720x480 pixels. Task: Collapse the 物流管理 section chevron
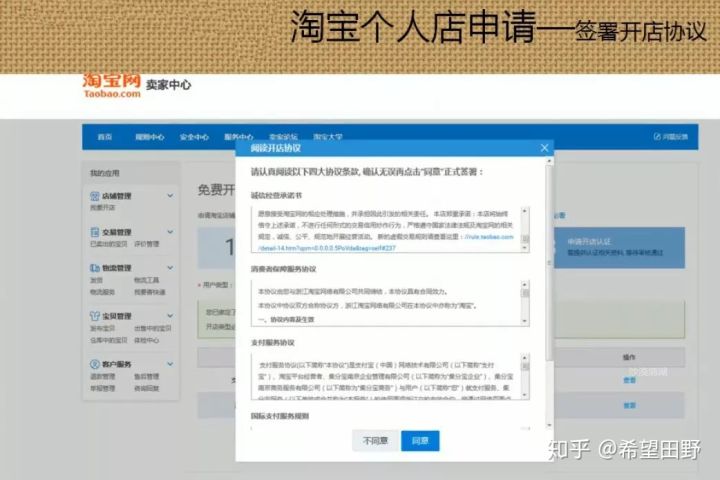[x=170, y=268]
